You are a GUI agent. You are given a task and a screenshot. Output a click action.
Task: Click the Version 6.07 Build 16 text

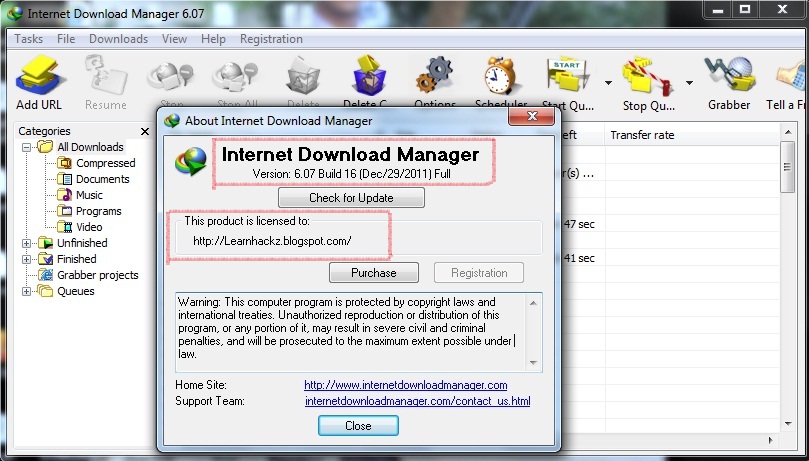click(x=351, y=174)
